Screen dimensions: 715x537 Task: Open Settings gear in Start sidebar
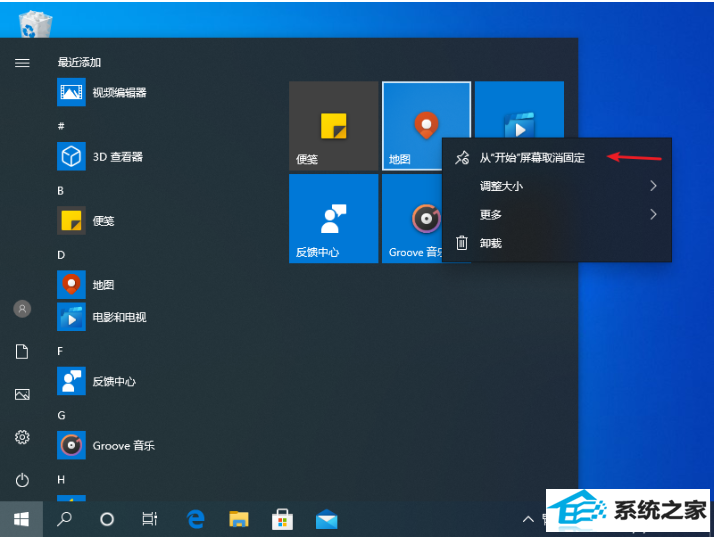22,437
